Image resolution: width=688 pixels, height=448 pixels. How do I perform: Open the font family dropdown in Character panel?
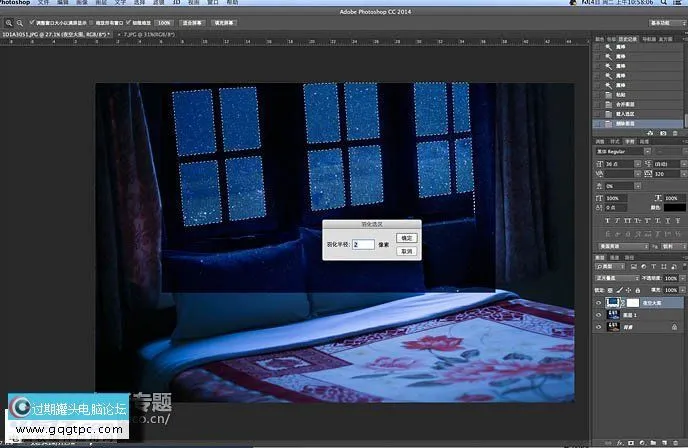pos(620,151)
